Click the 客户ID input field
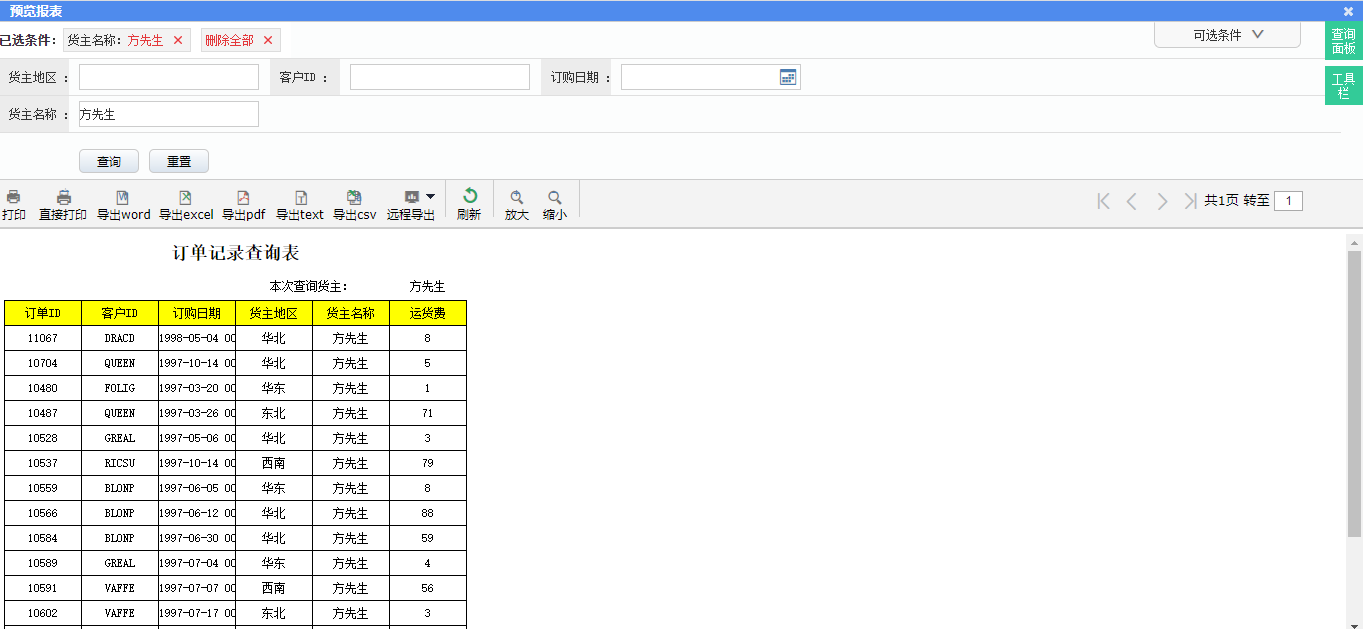Screen dimensions: 1363x629 pos(439,77)
